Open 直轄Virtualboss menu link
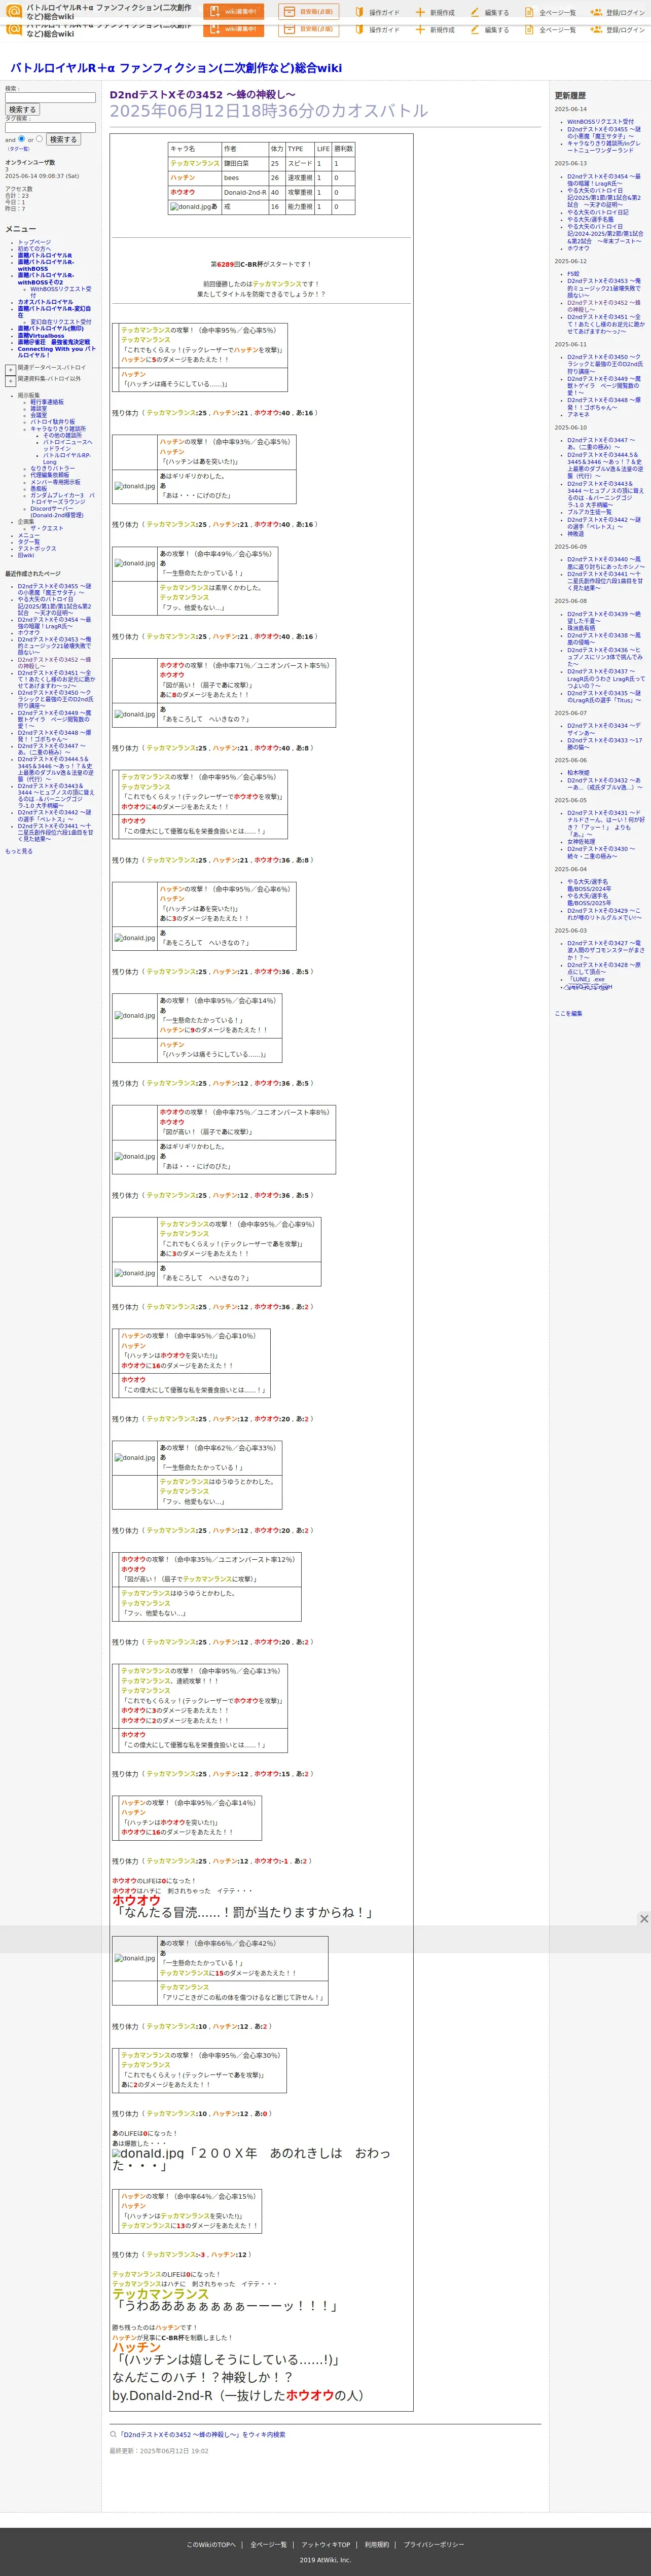 tap(40, 336)
